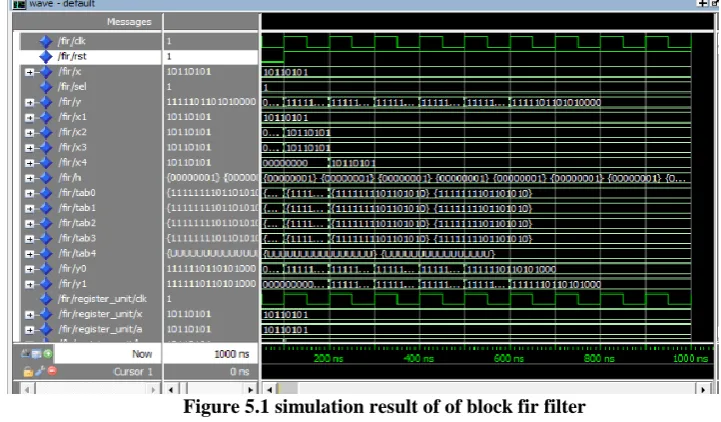Click the /fir/tab4 value {UUUUUUUUUUUU in values column
721x422 pixels.
click(x=212, y=253)
